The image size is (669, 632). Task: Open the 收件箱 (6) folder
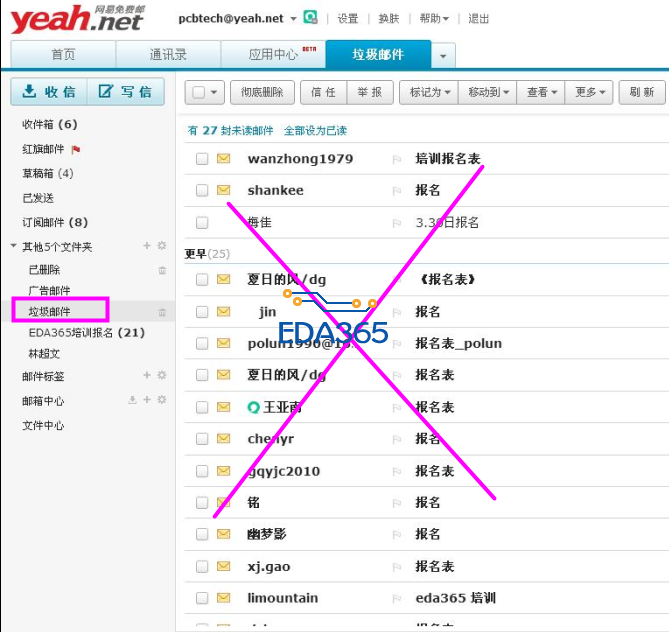50,125
